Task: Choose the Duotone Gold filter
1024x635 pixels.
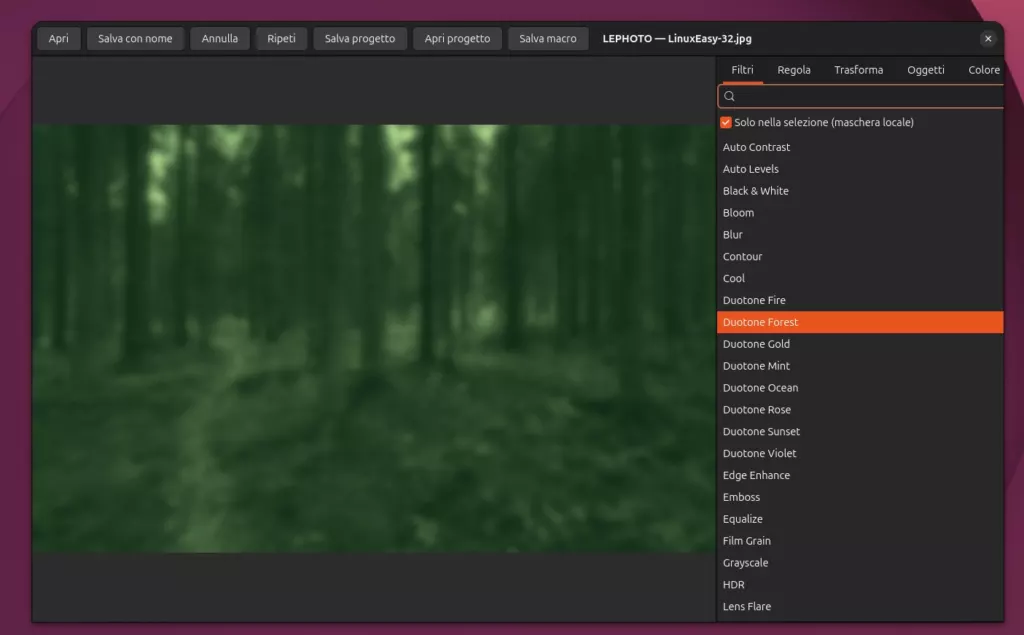Action: pyautogui.click(x=860, y=344)
